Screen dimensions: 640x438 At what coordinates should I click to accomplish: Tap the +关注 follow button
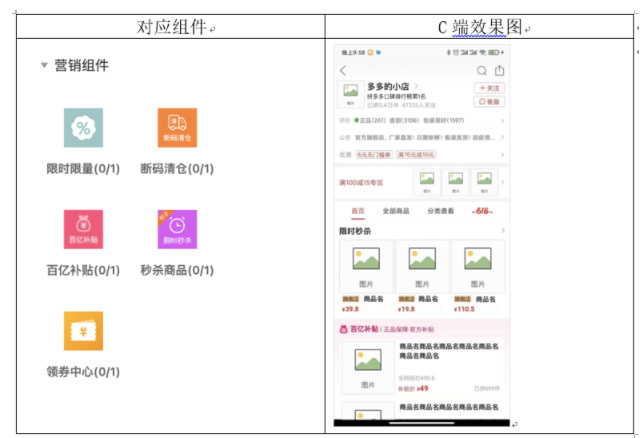489,88
